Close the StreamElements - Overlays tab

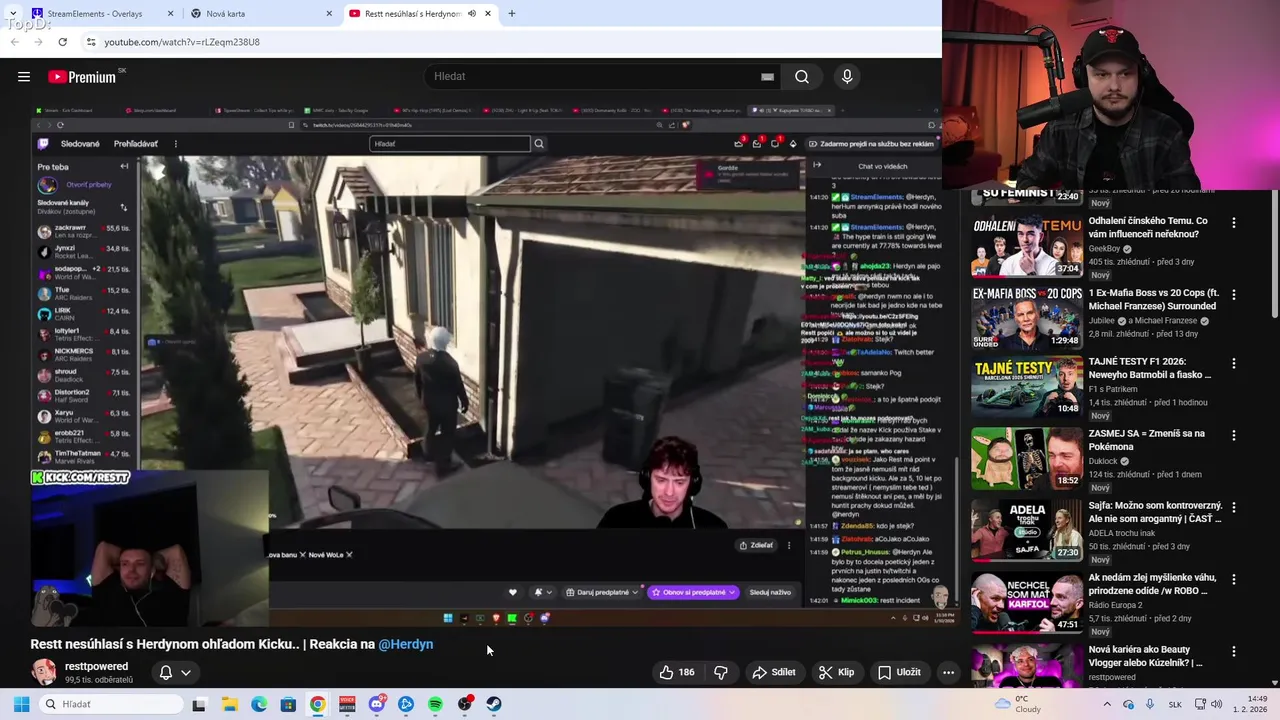point(170,14)
